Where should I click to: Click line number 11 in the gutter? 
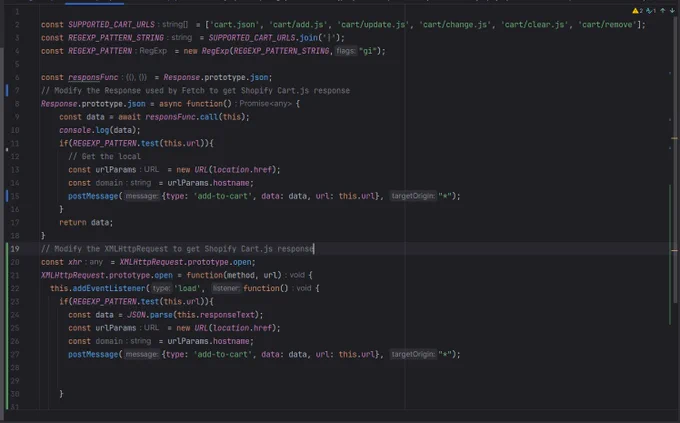point(15,143)
